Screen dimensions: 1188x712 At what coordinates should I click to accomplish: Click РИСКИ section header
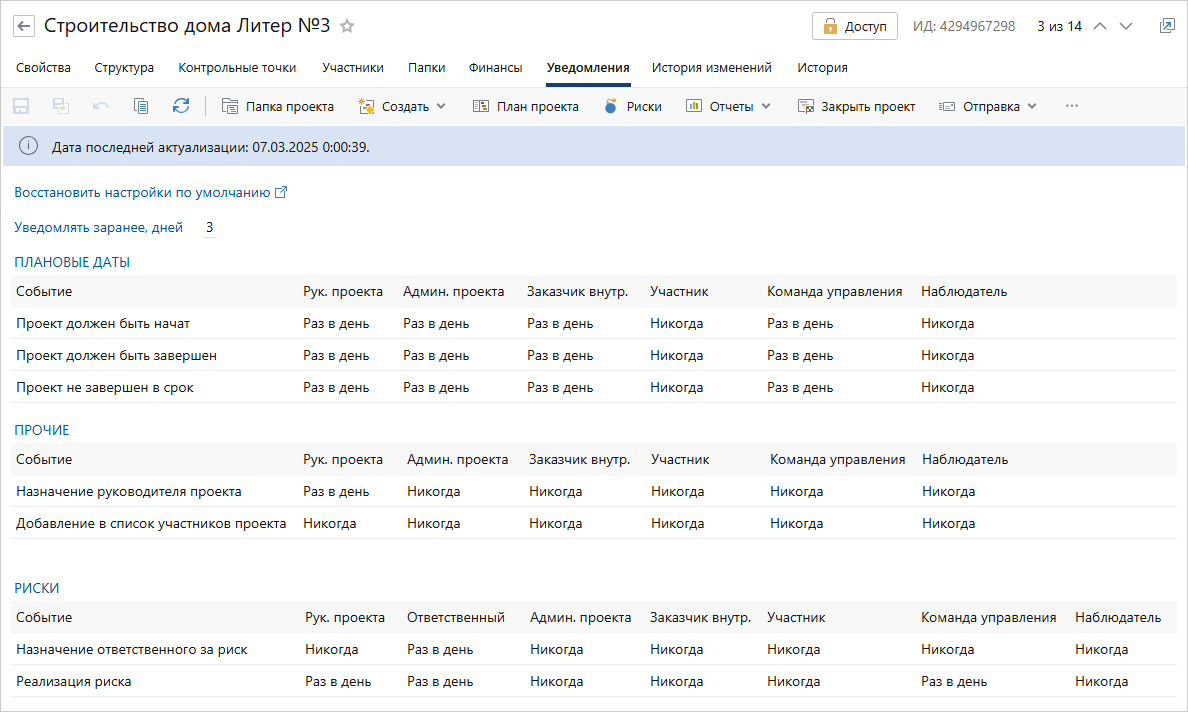coord(36,588)
